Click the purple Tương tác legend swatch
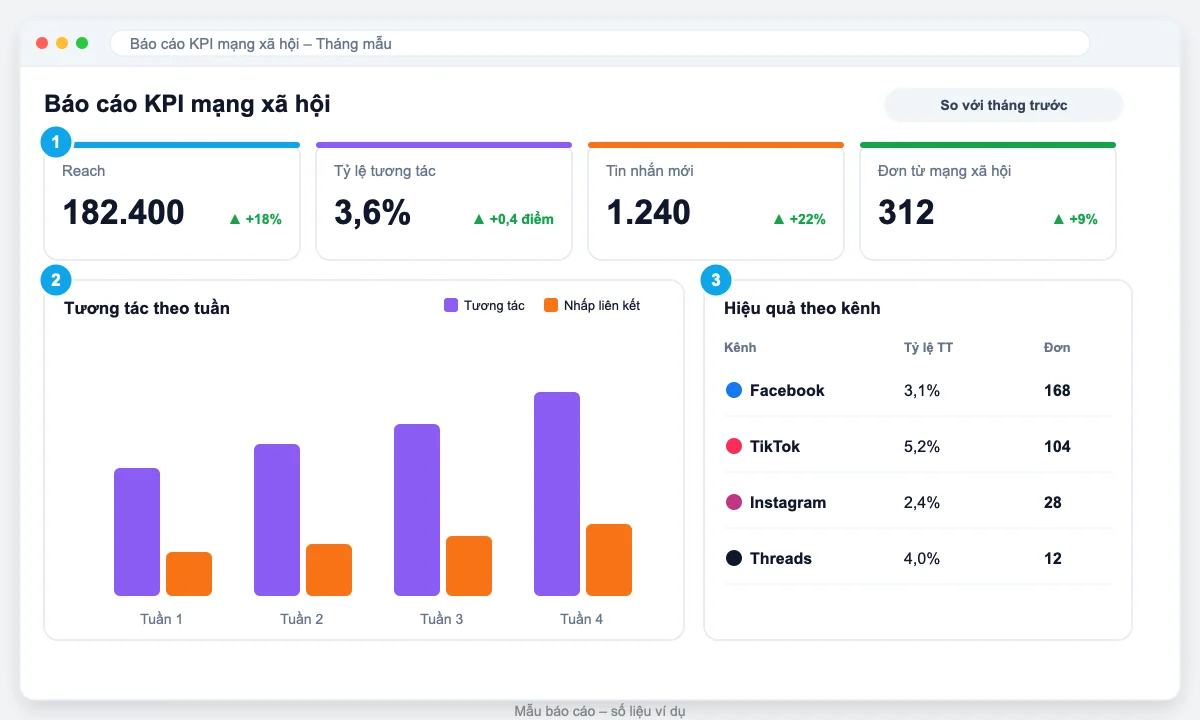This screenshot has width=1200, height=720. 451,305
